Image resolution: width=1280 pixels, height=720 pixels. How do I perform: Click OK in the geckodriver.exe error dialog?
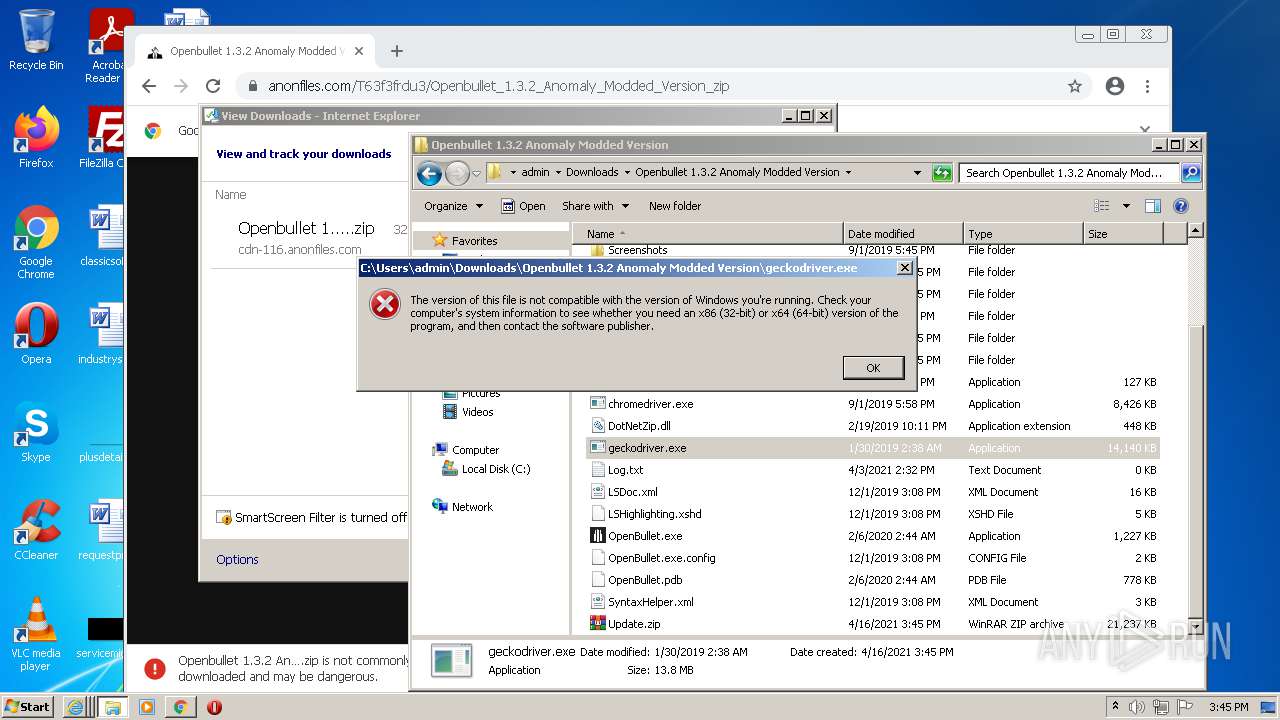pyautogui.click(x=873, y=368)
